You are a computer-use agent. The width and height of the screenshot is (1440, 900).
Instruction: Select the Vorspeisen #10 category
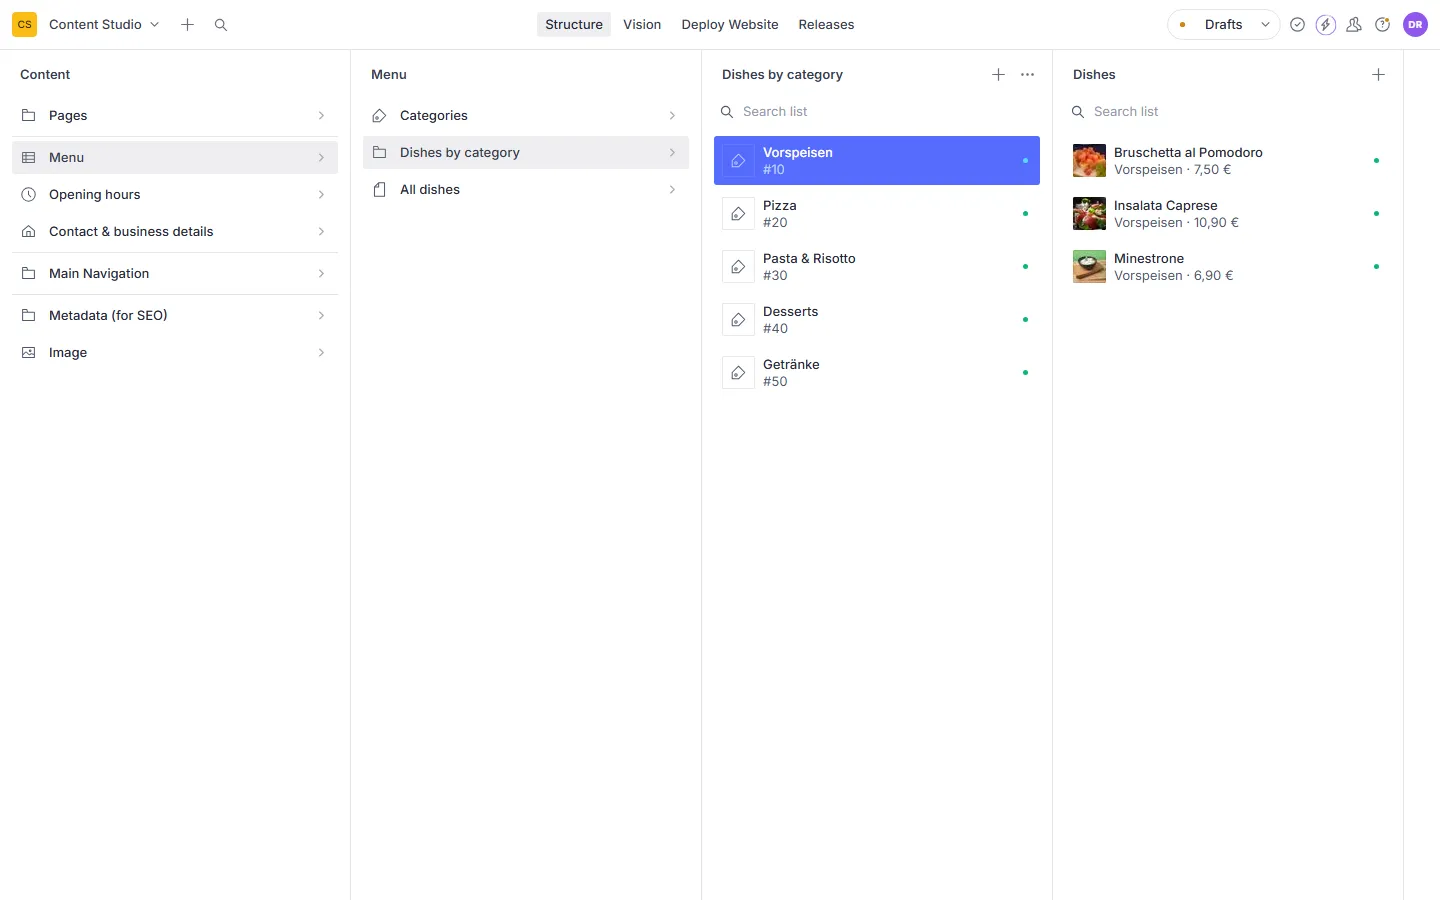click(877, 160)
